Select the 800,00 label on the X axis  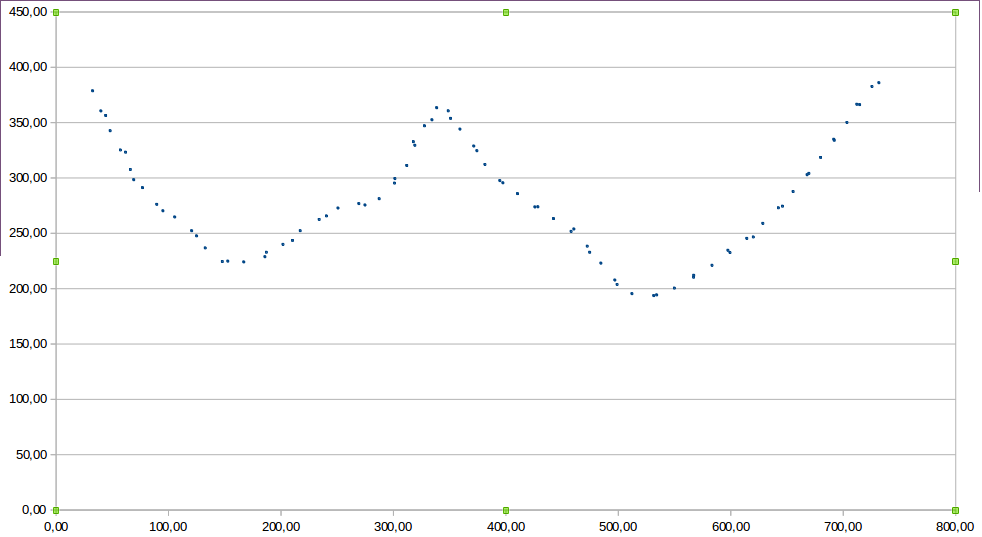pyautogui.click(x=955, y=526)
